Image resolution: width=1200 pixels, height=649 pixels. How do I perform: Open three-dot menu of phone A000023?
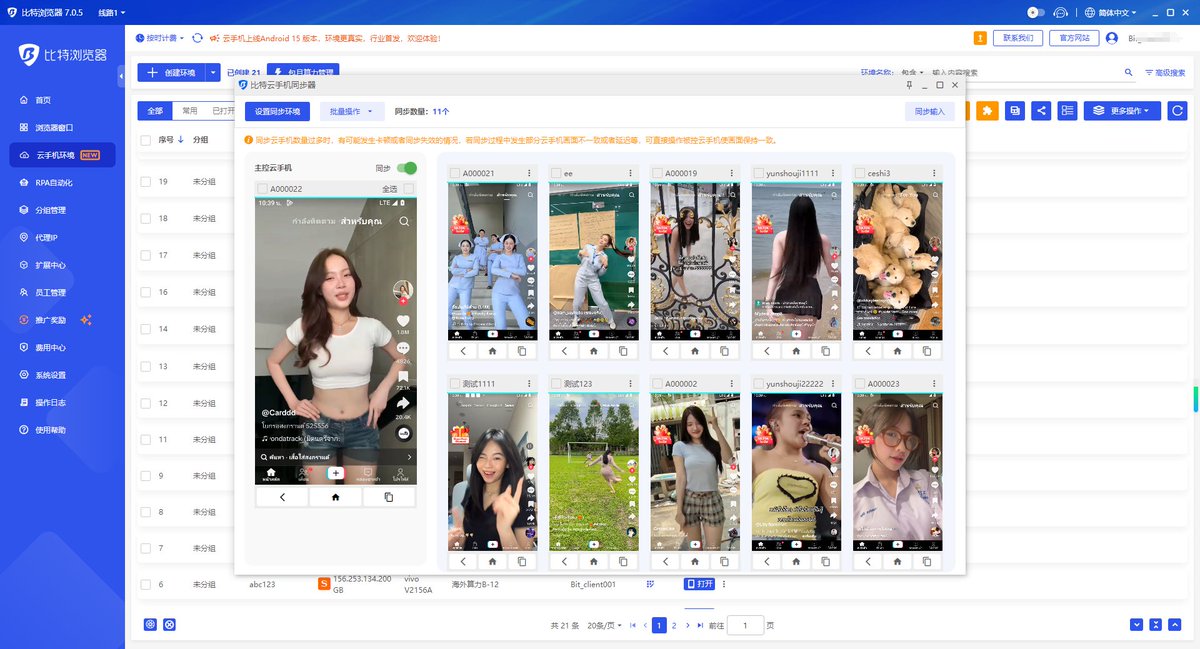click(x=934, y=384)
